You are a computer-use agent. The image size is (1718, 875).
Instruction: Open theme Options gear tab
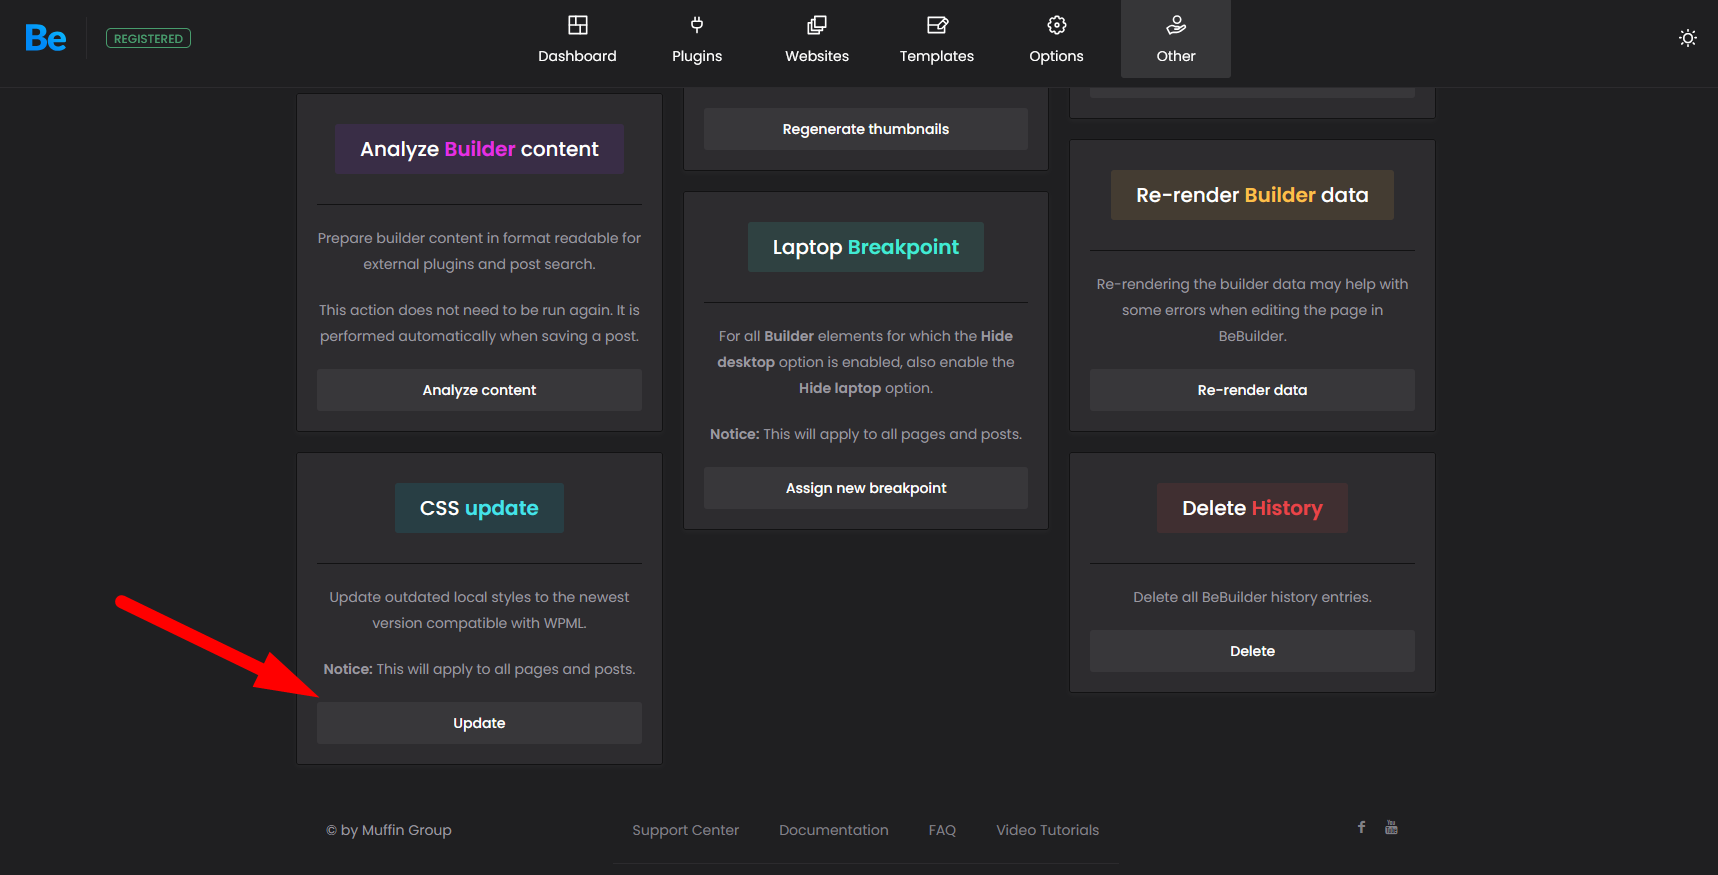click(1056, 39)
